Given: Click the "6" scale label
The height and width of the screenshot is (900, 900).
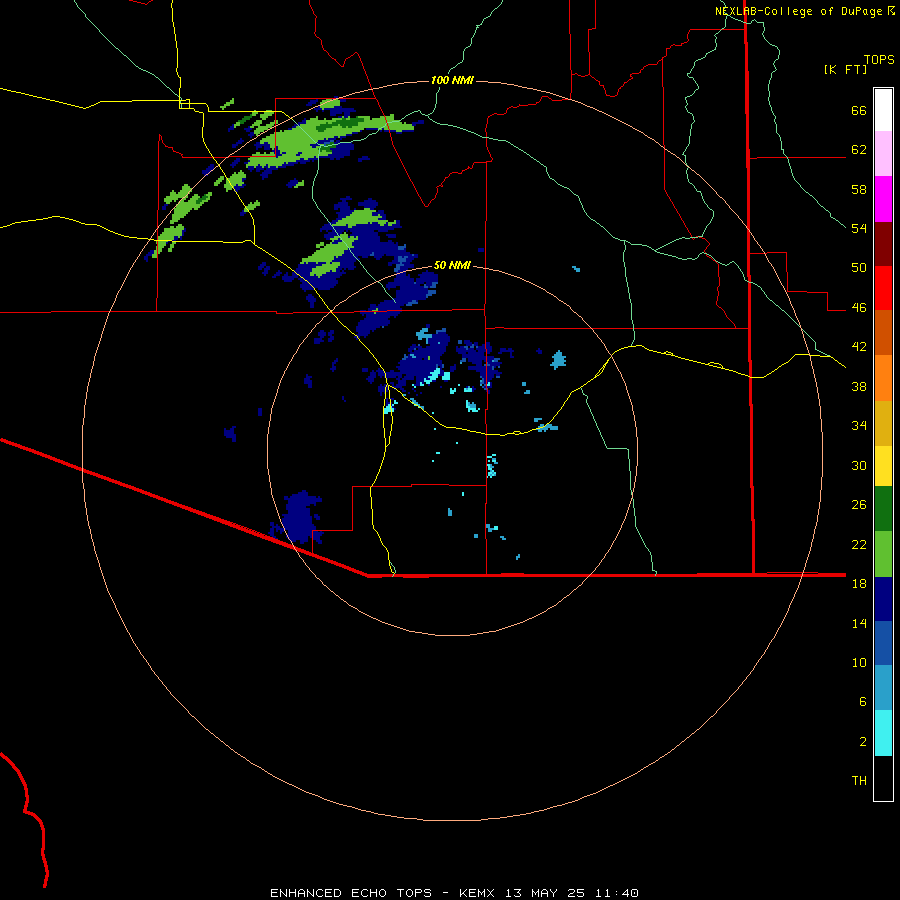Looking at the screenshot, I should click(863, 702).
